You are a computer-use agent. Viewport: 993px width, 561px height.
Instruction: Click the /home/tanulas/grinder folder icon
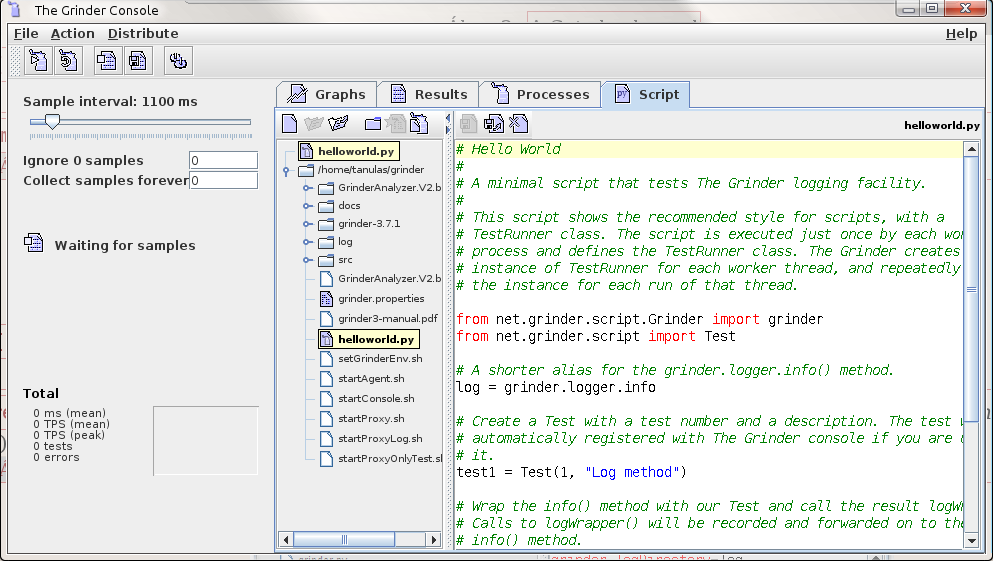(x=306, y=170)
